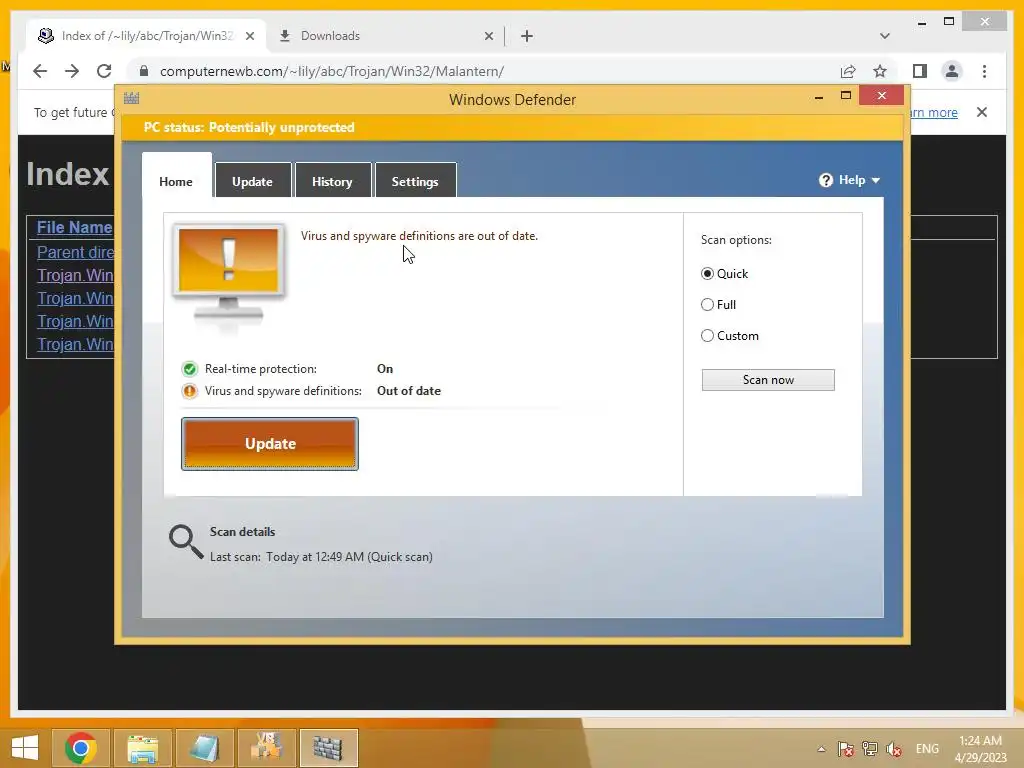Image resolution: width=1024 pixels, height=768 pixels.
Task: Click the ENG language indicator
Action: pyautogui.click(x=927, y=749)
